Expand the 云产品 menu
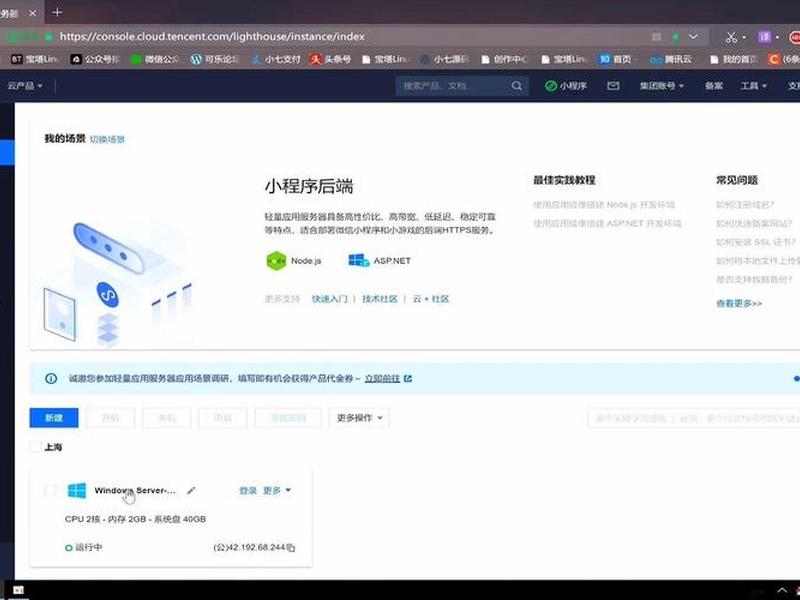 (x=24, y=86)
